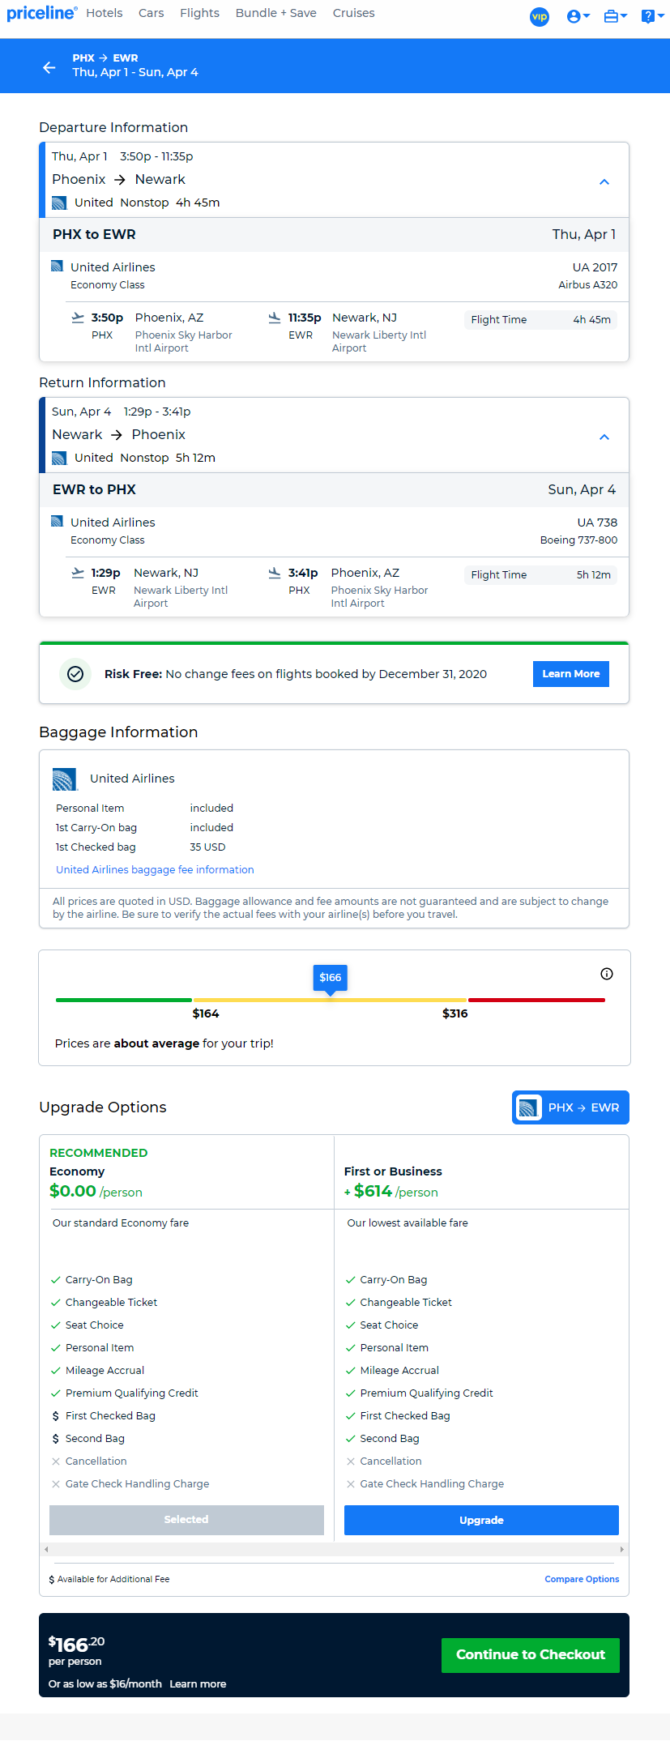Click the Learn More risk free button
This screenshot has width=670, height=1741.
[x=571, y=674]
